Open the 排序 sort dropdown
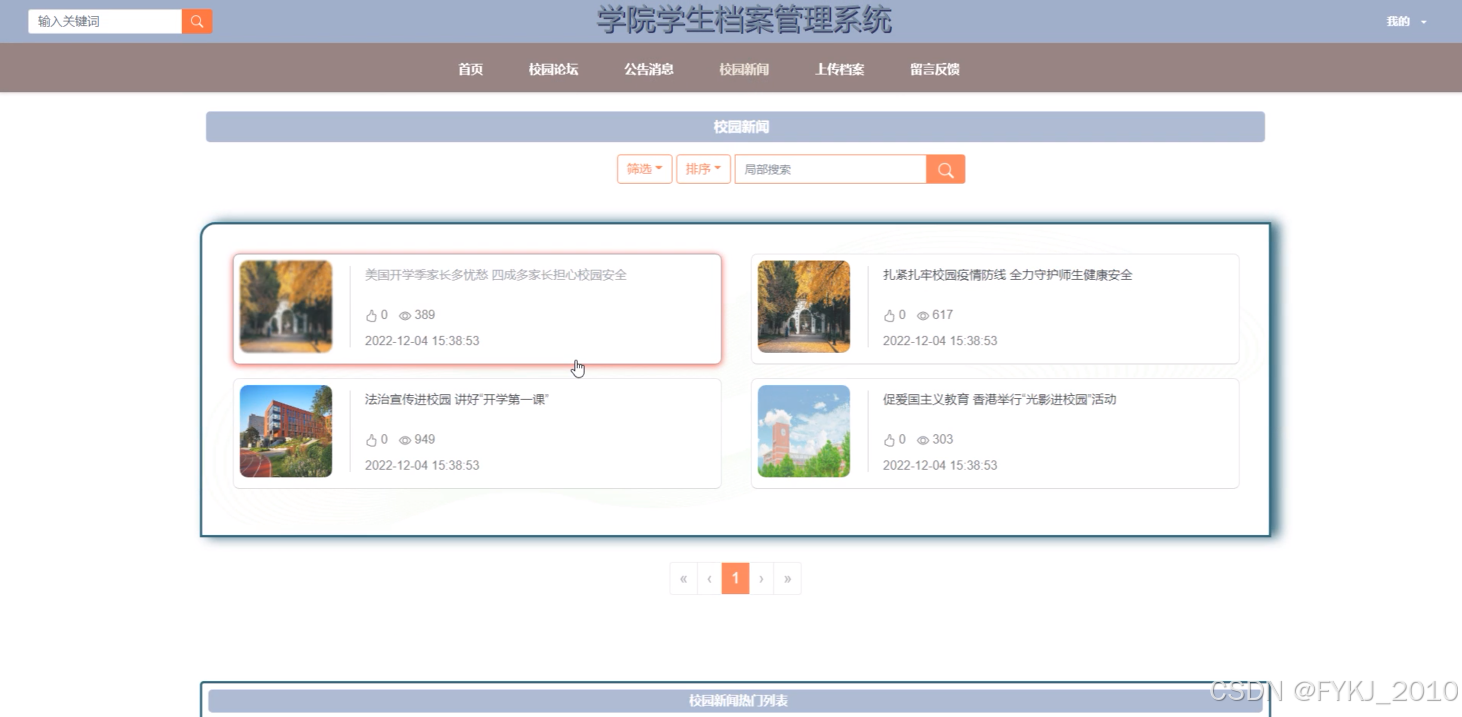Screen dimensions: 1462x717 click(703, 169)
